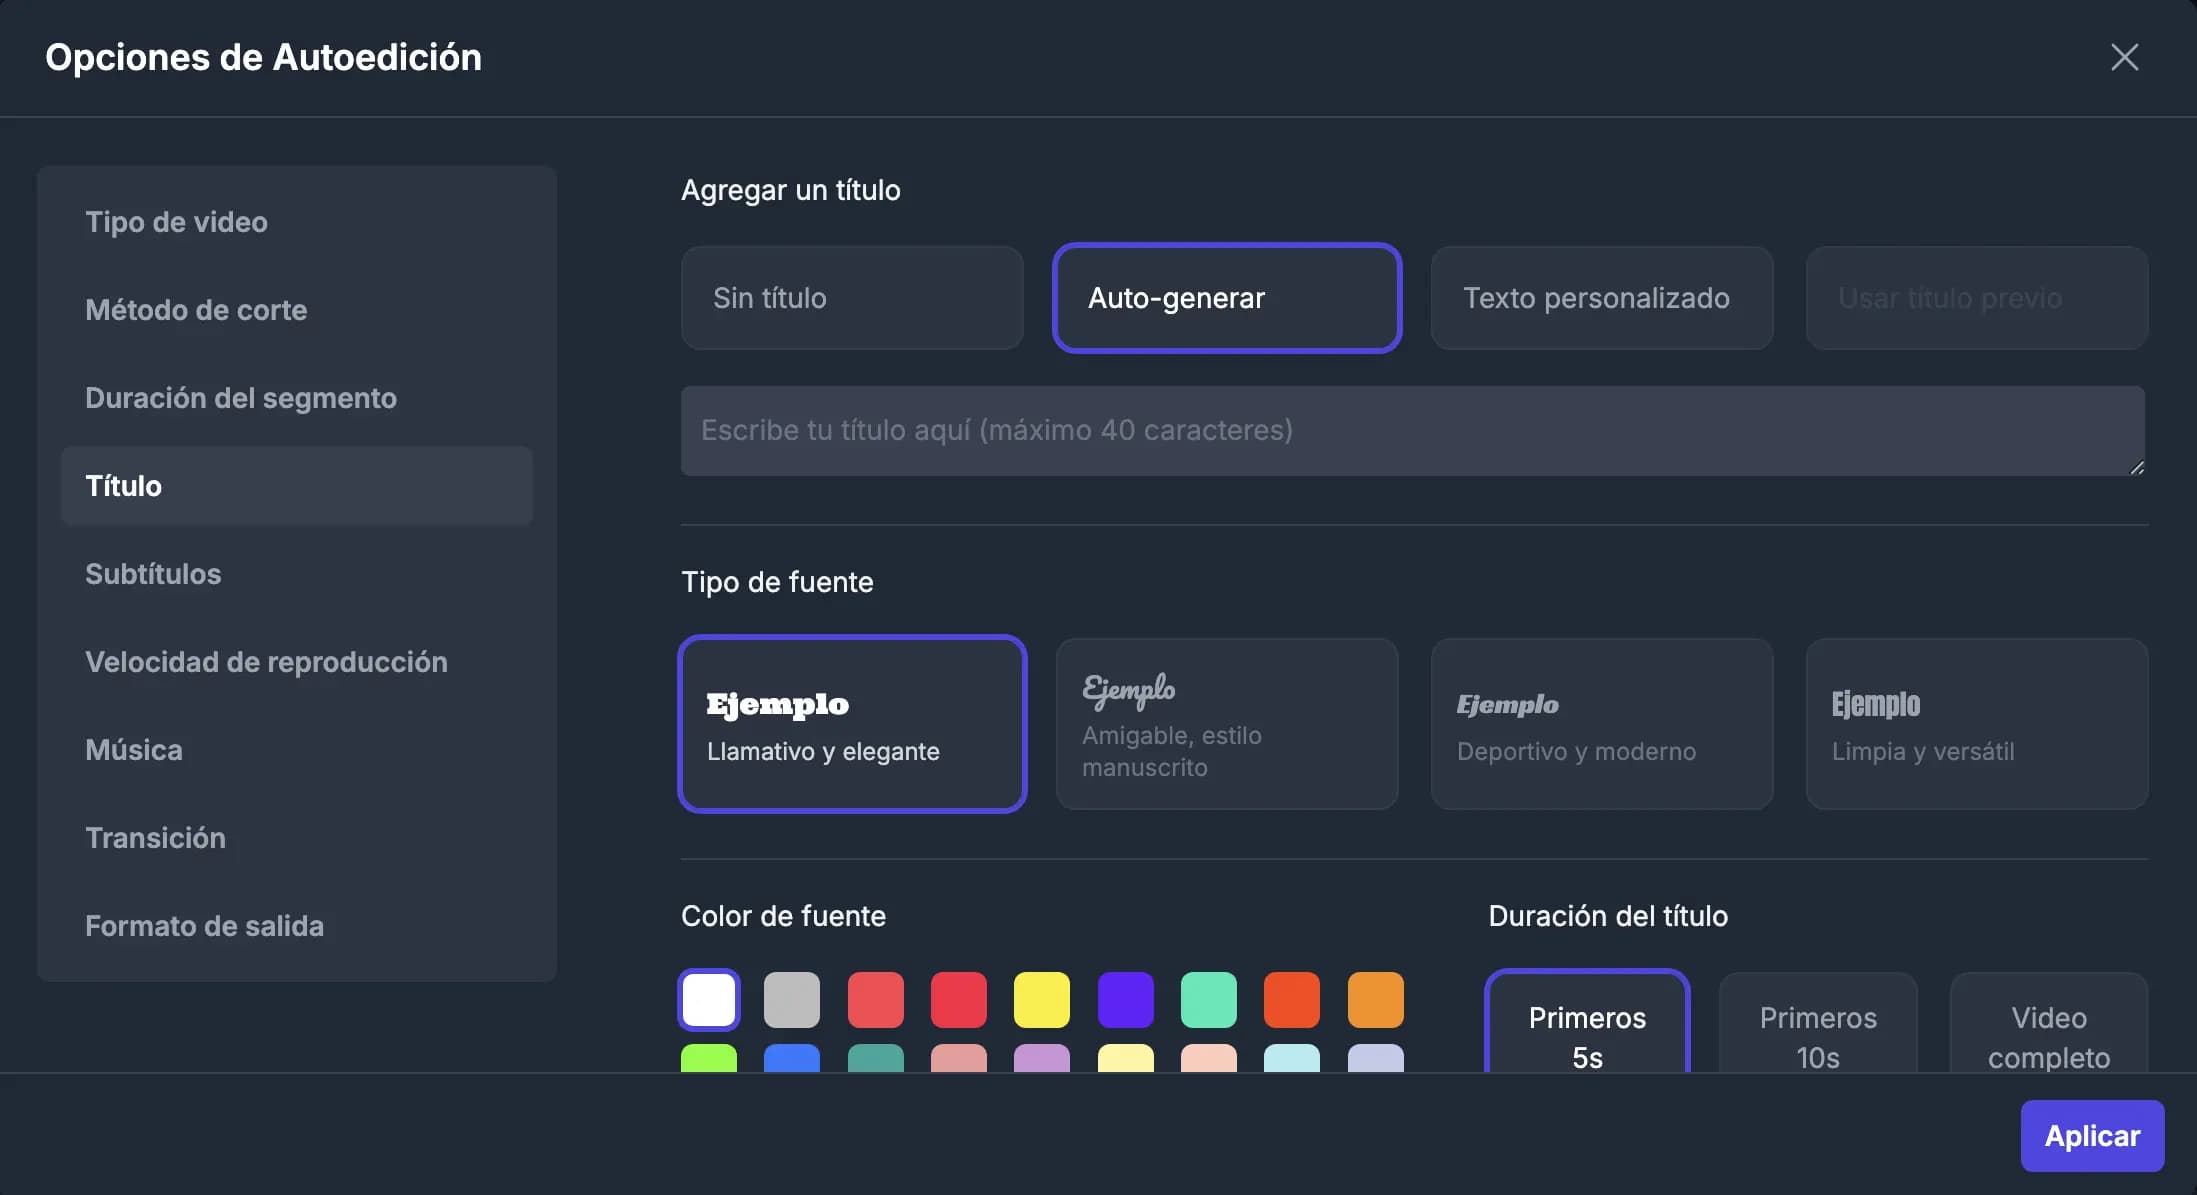Set title duration to Primeros 10s

click(x=1817, y=1037)
